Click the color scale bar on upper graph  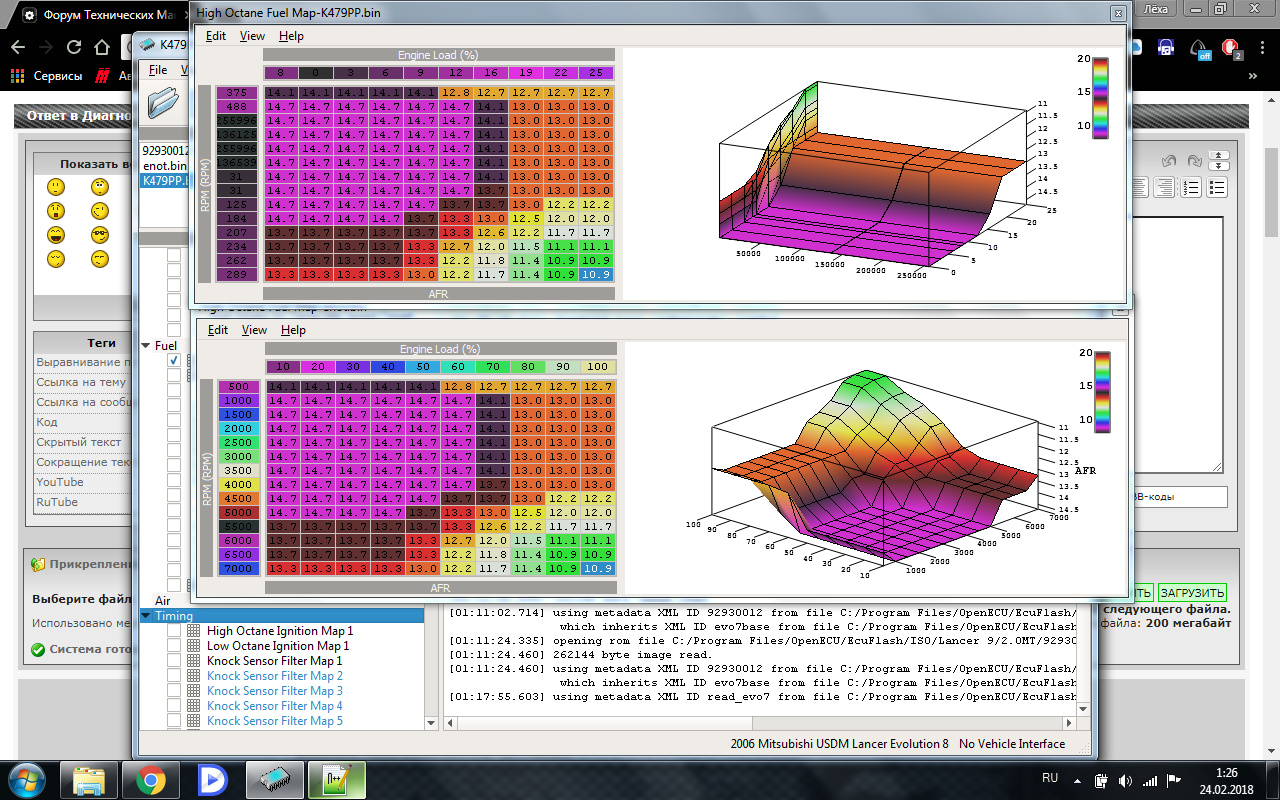1100,97
